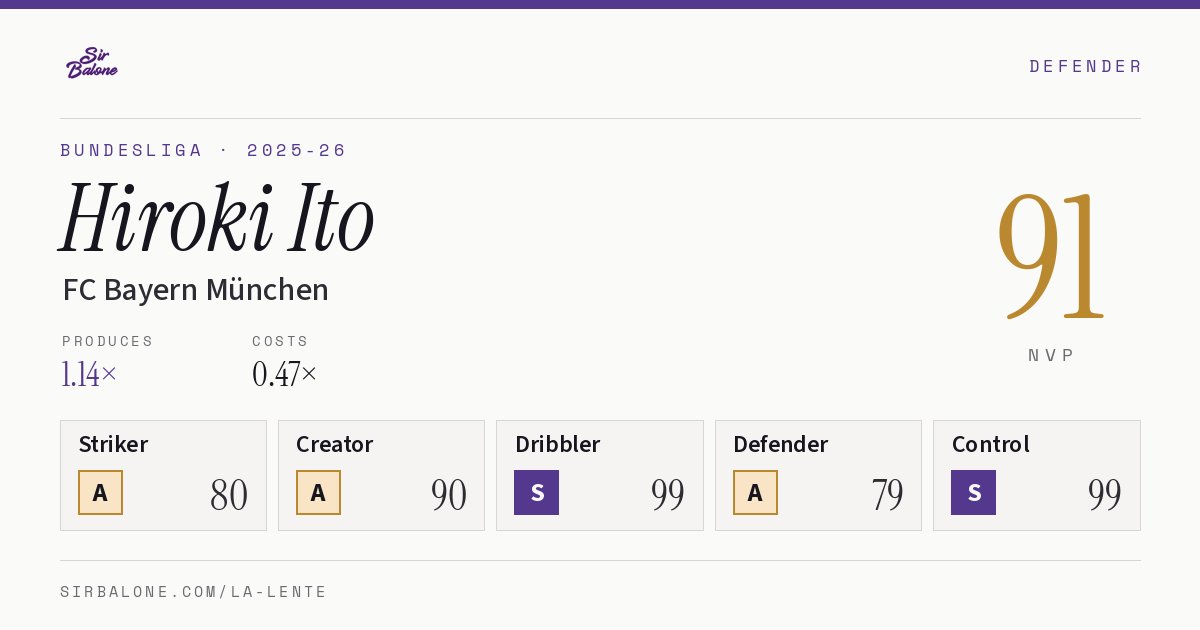1200x630 pixels.
Task: Select the Striker A grade badge
Action: tap(100, 492)
